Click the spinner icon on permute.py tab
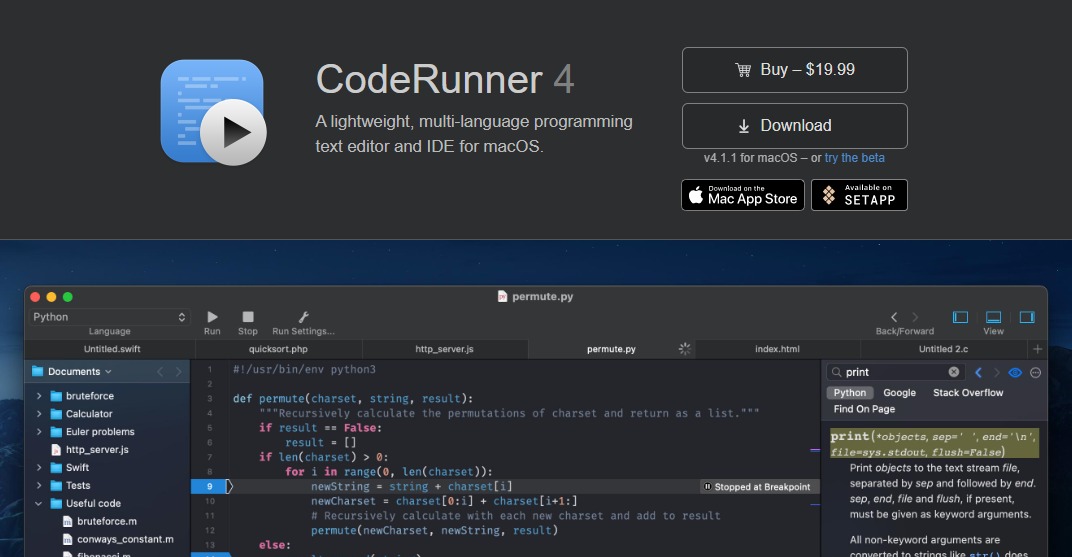 point(684,349)
